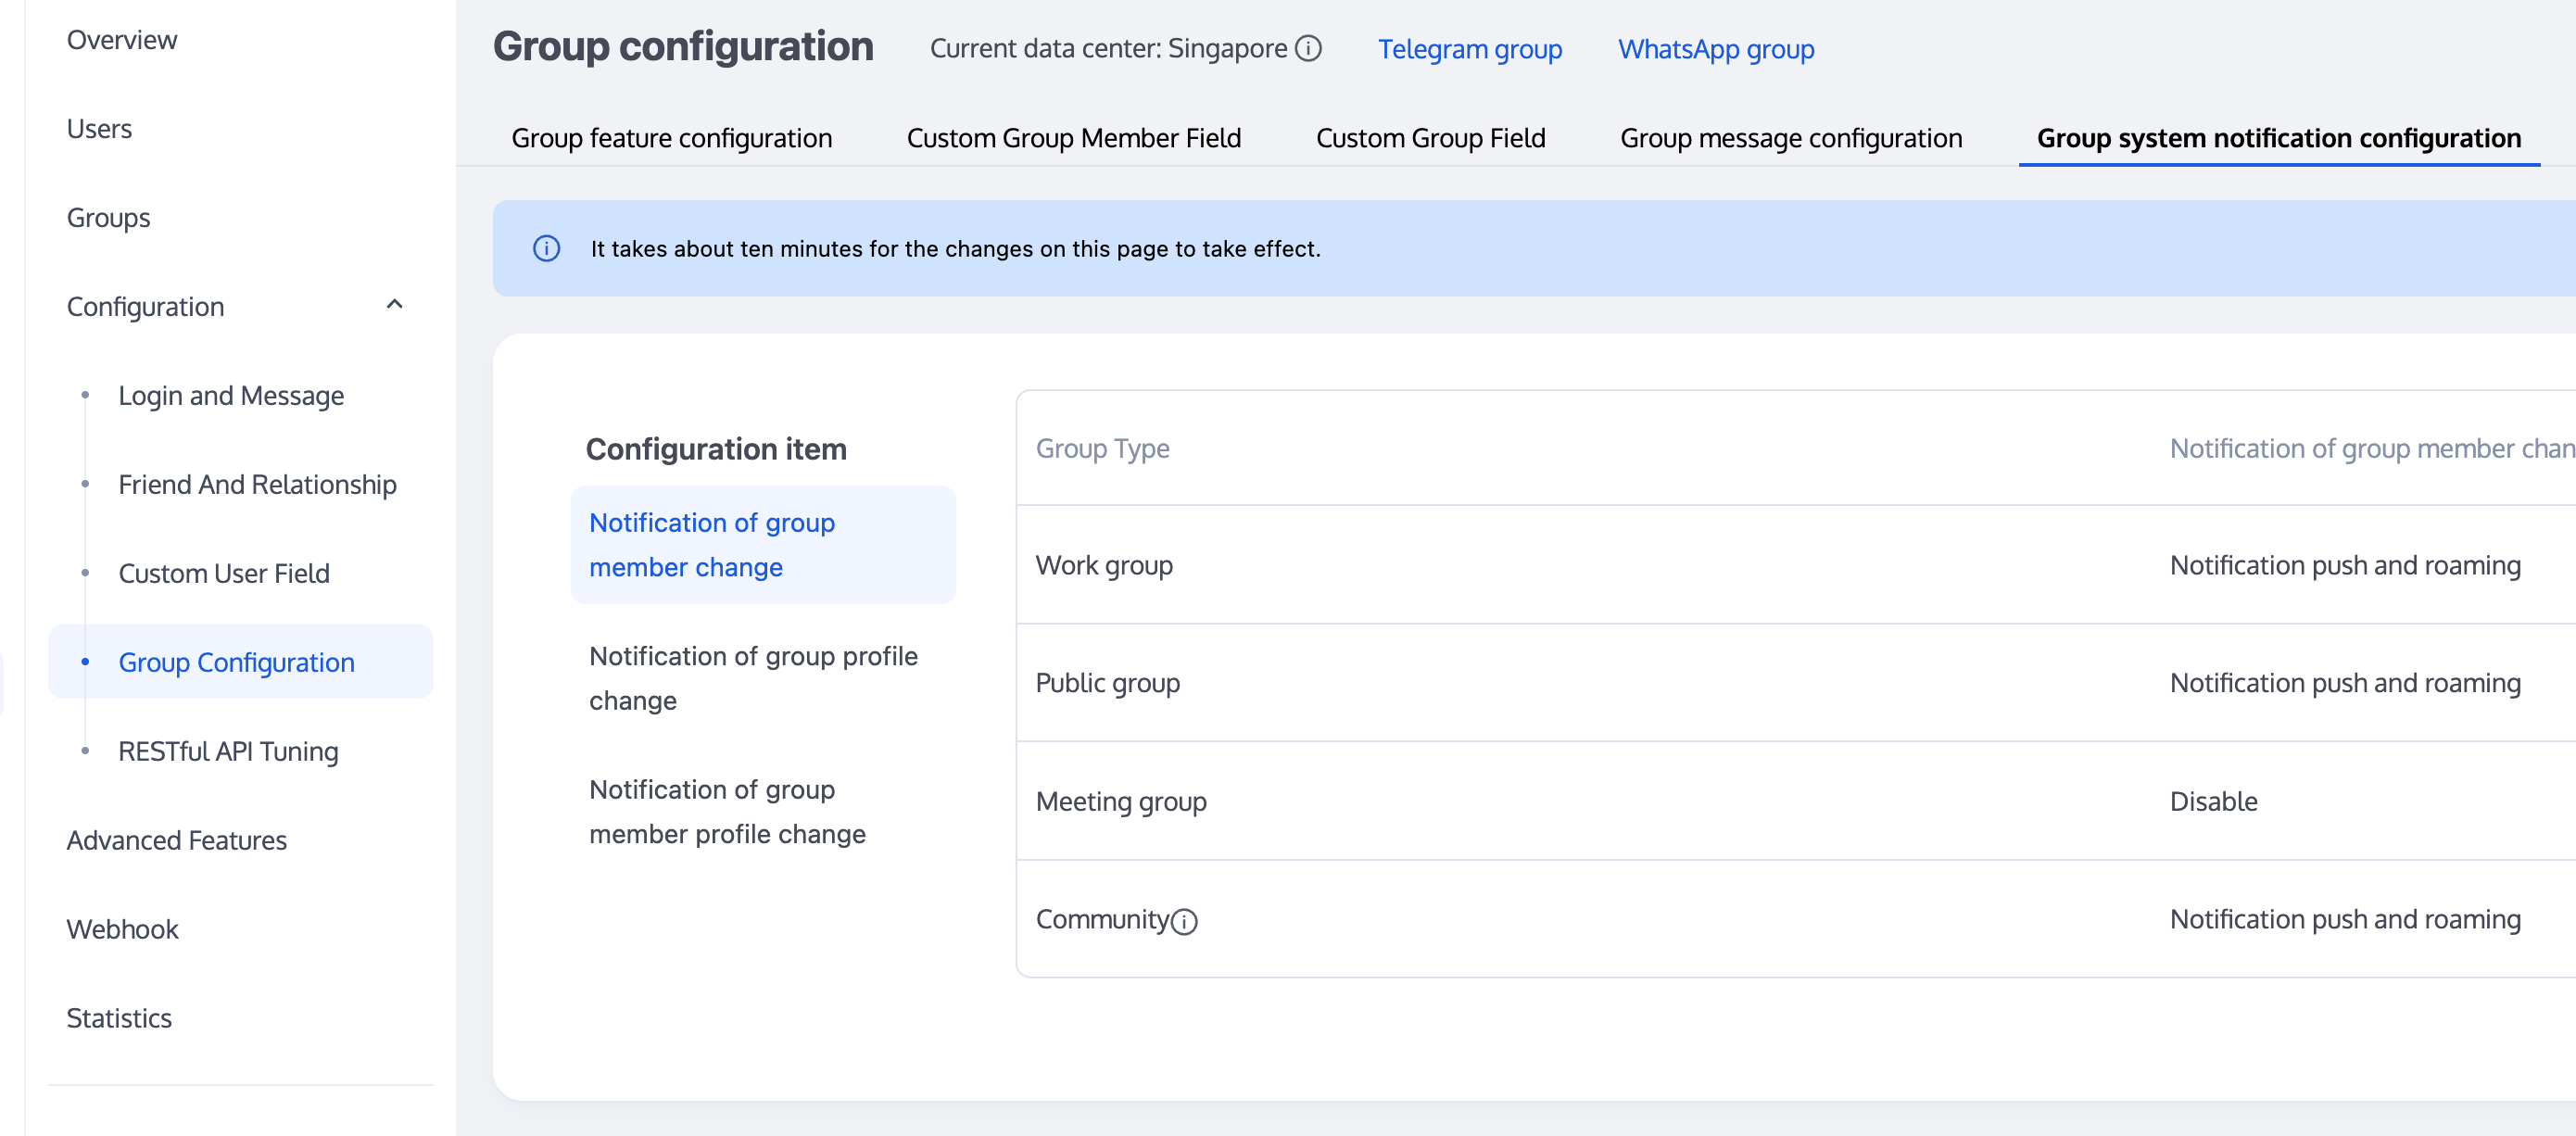Open Group message configuration tab

click(1790, 138)
